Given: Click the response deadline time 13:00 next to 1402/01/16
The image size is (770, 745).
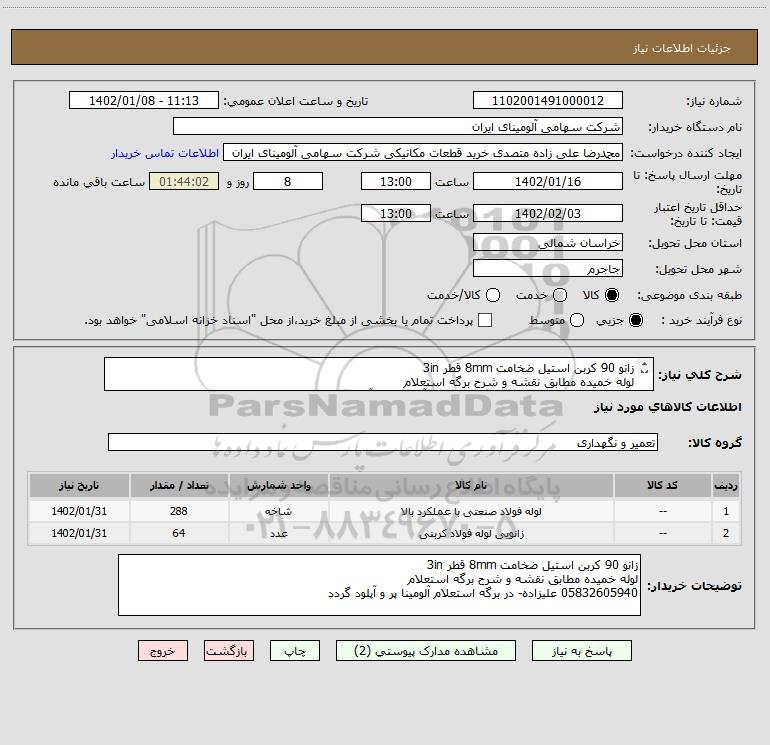Looking at the screenshot, I should [396, 182].
